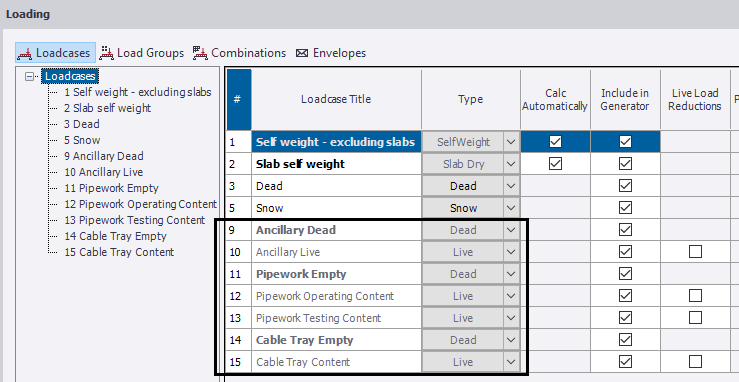This screenshot has width=739, height=382.
Task: Open Type dropdown for Slab self weight
Action: pos(511,164)
